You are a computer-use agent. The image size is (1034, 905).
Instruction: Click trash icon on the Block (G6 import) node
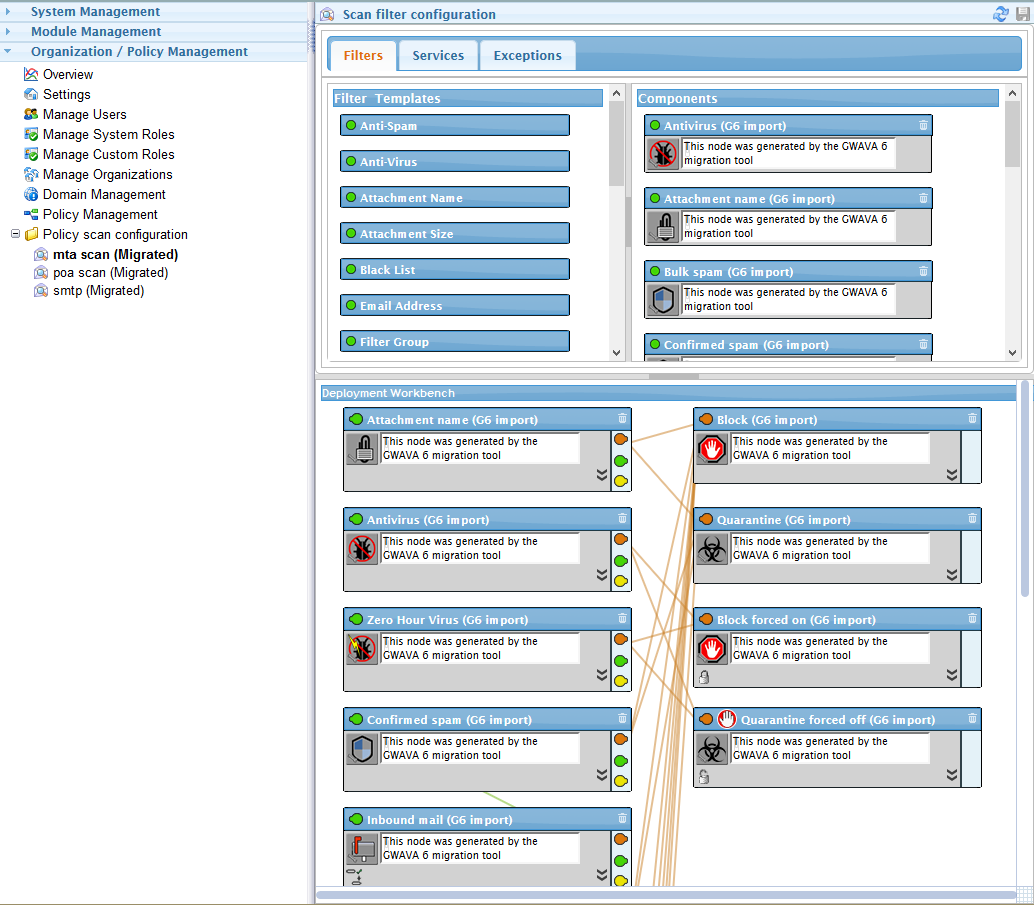point(972,419)
